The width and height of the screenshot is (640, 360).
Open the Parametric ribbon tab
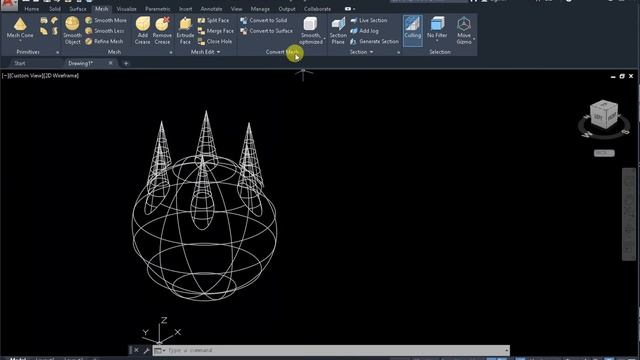(158, 9)
